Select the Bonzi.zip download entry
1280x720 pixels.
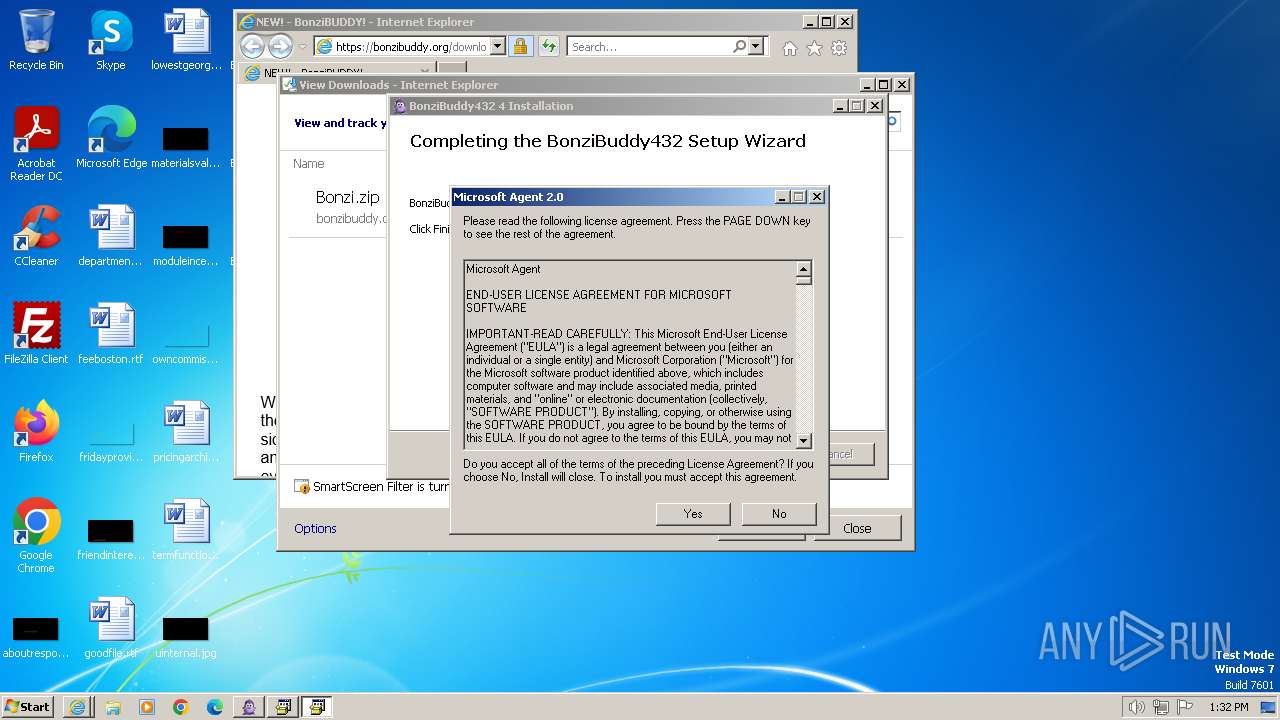pos(348,207)
